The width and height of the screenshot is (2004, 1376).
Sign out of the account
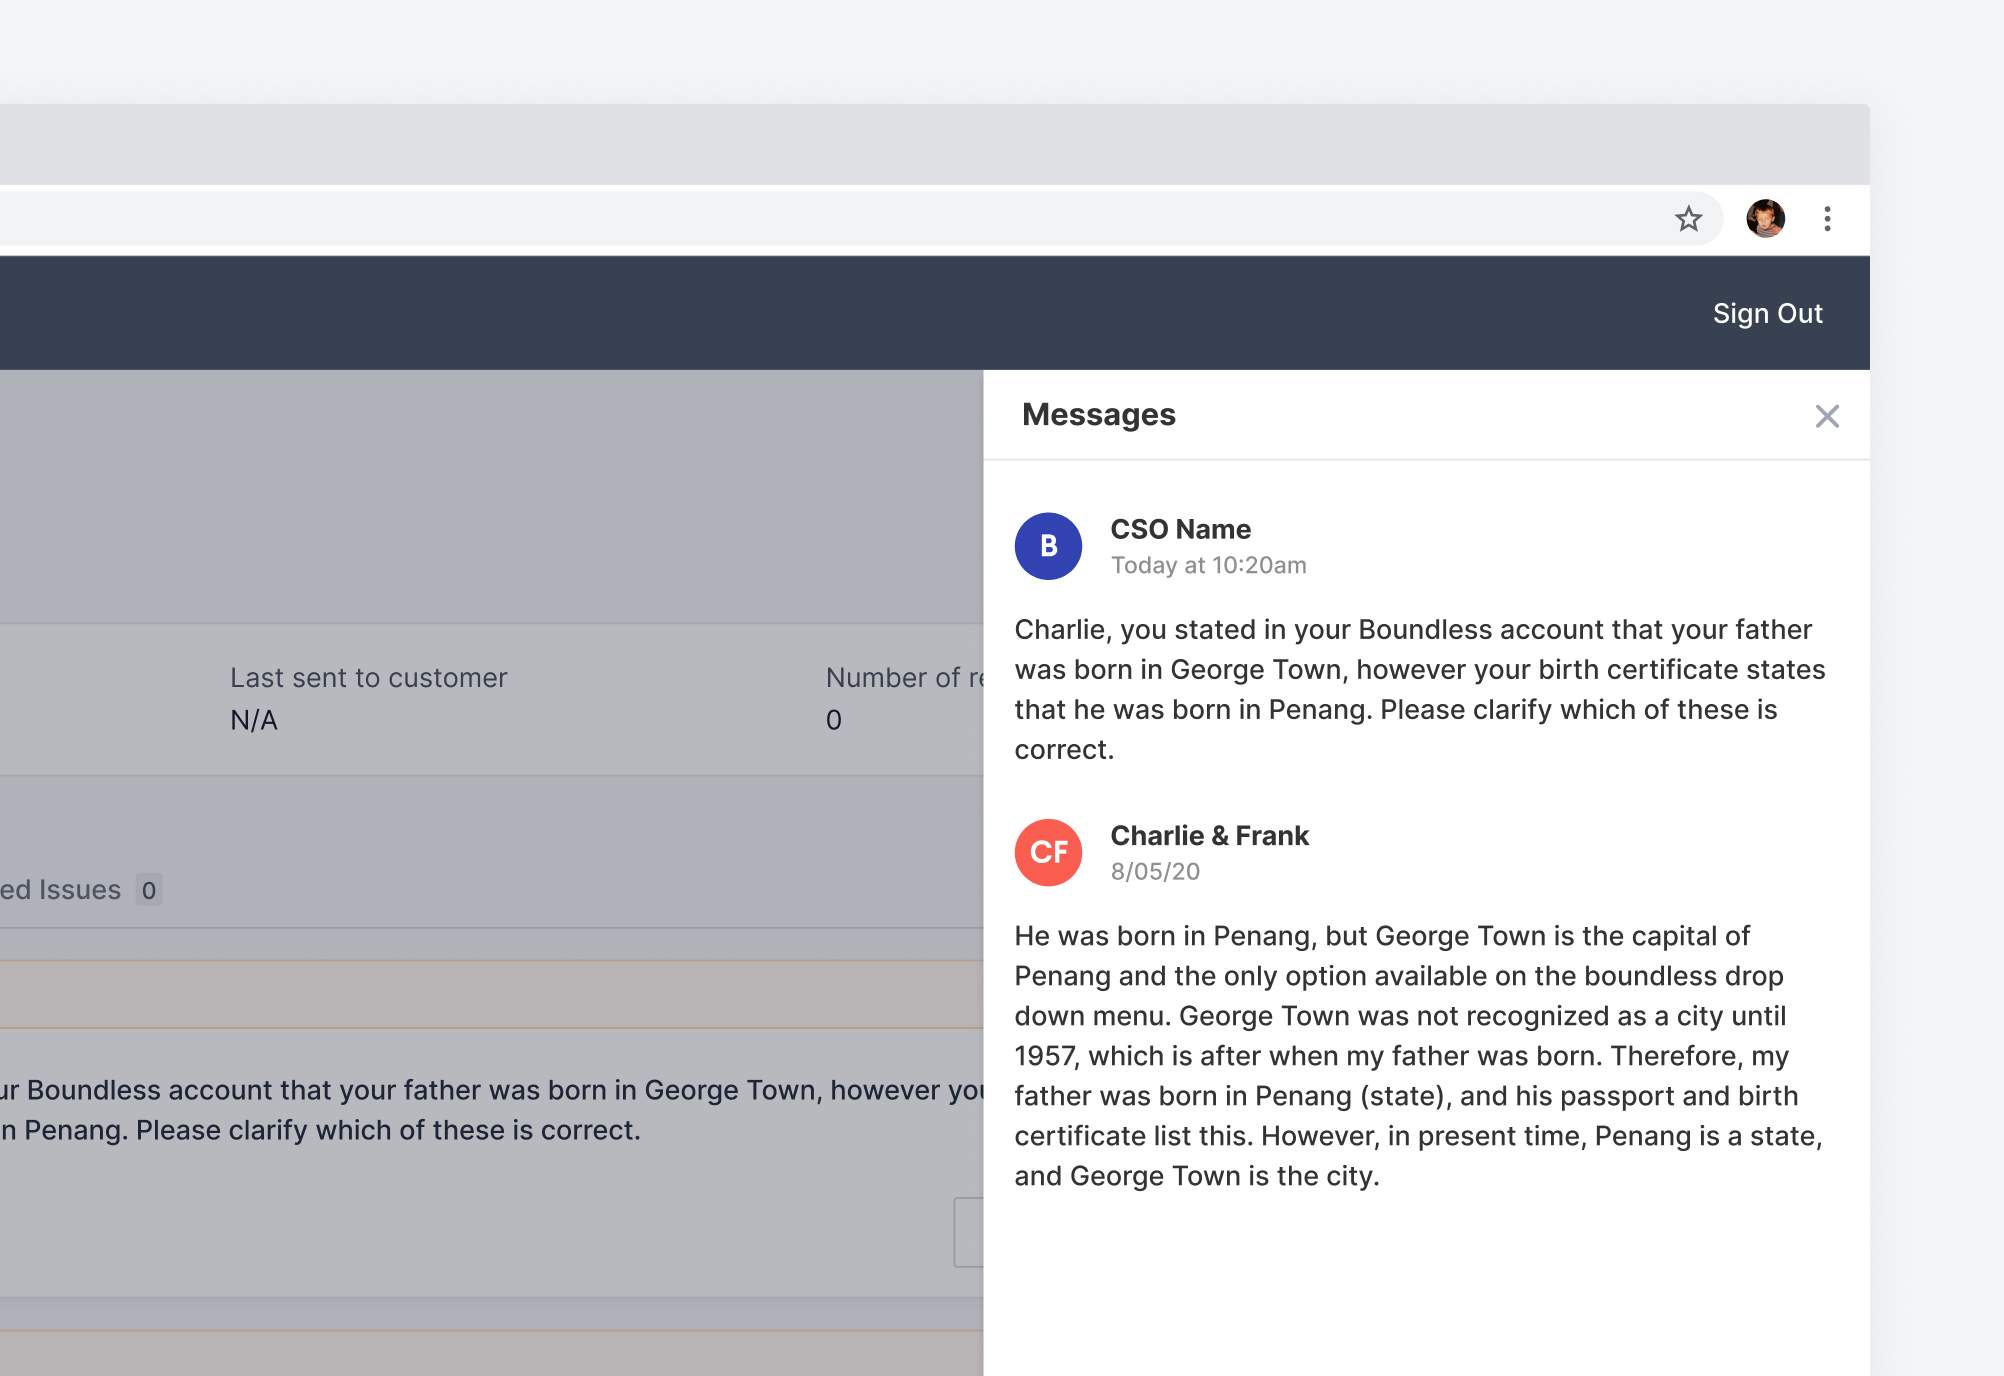(1767, 313)
